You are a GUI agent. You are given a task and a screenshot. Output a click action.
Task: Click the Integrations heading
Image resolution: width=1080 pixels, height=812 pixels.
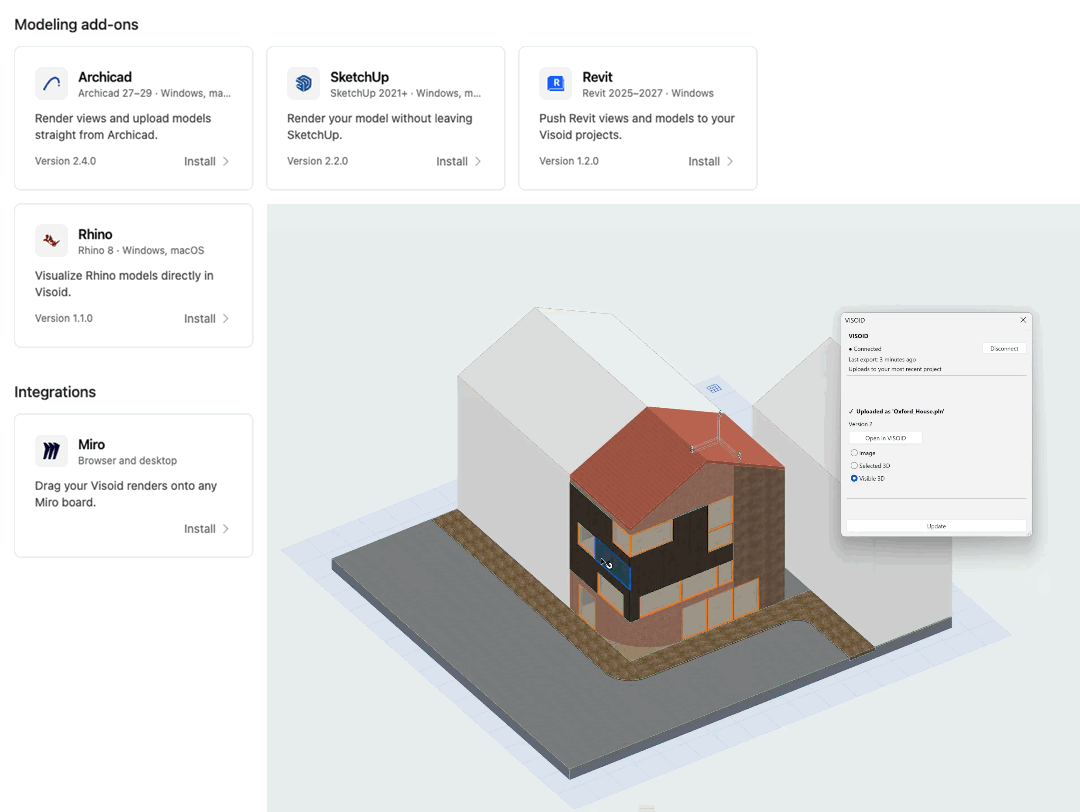[55, 392]
